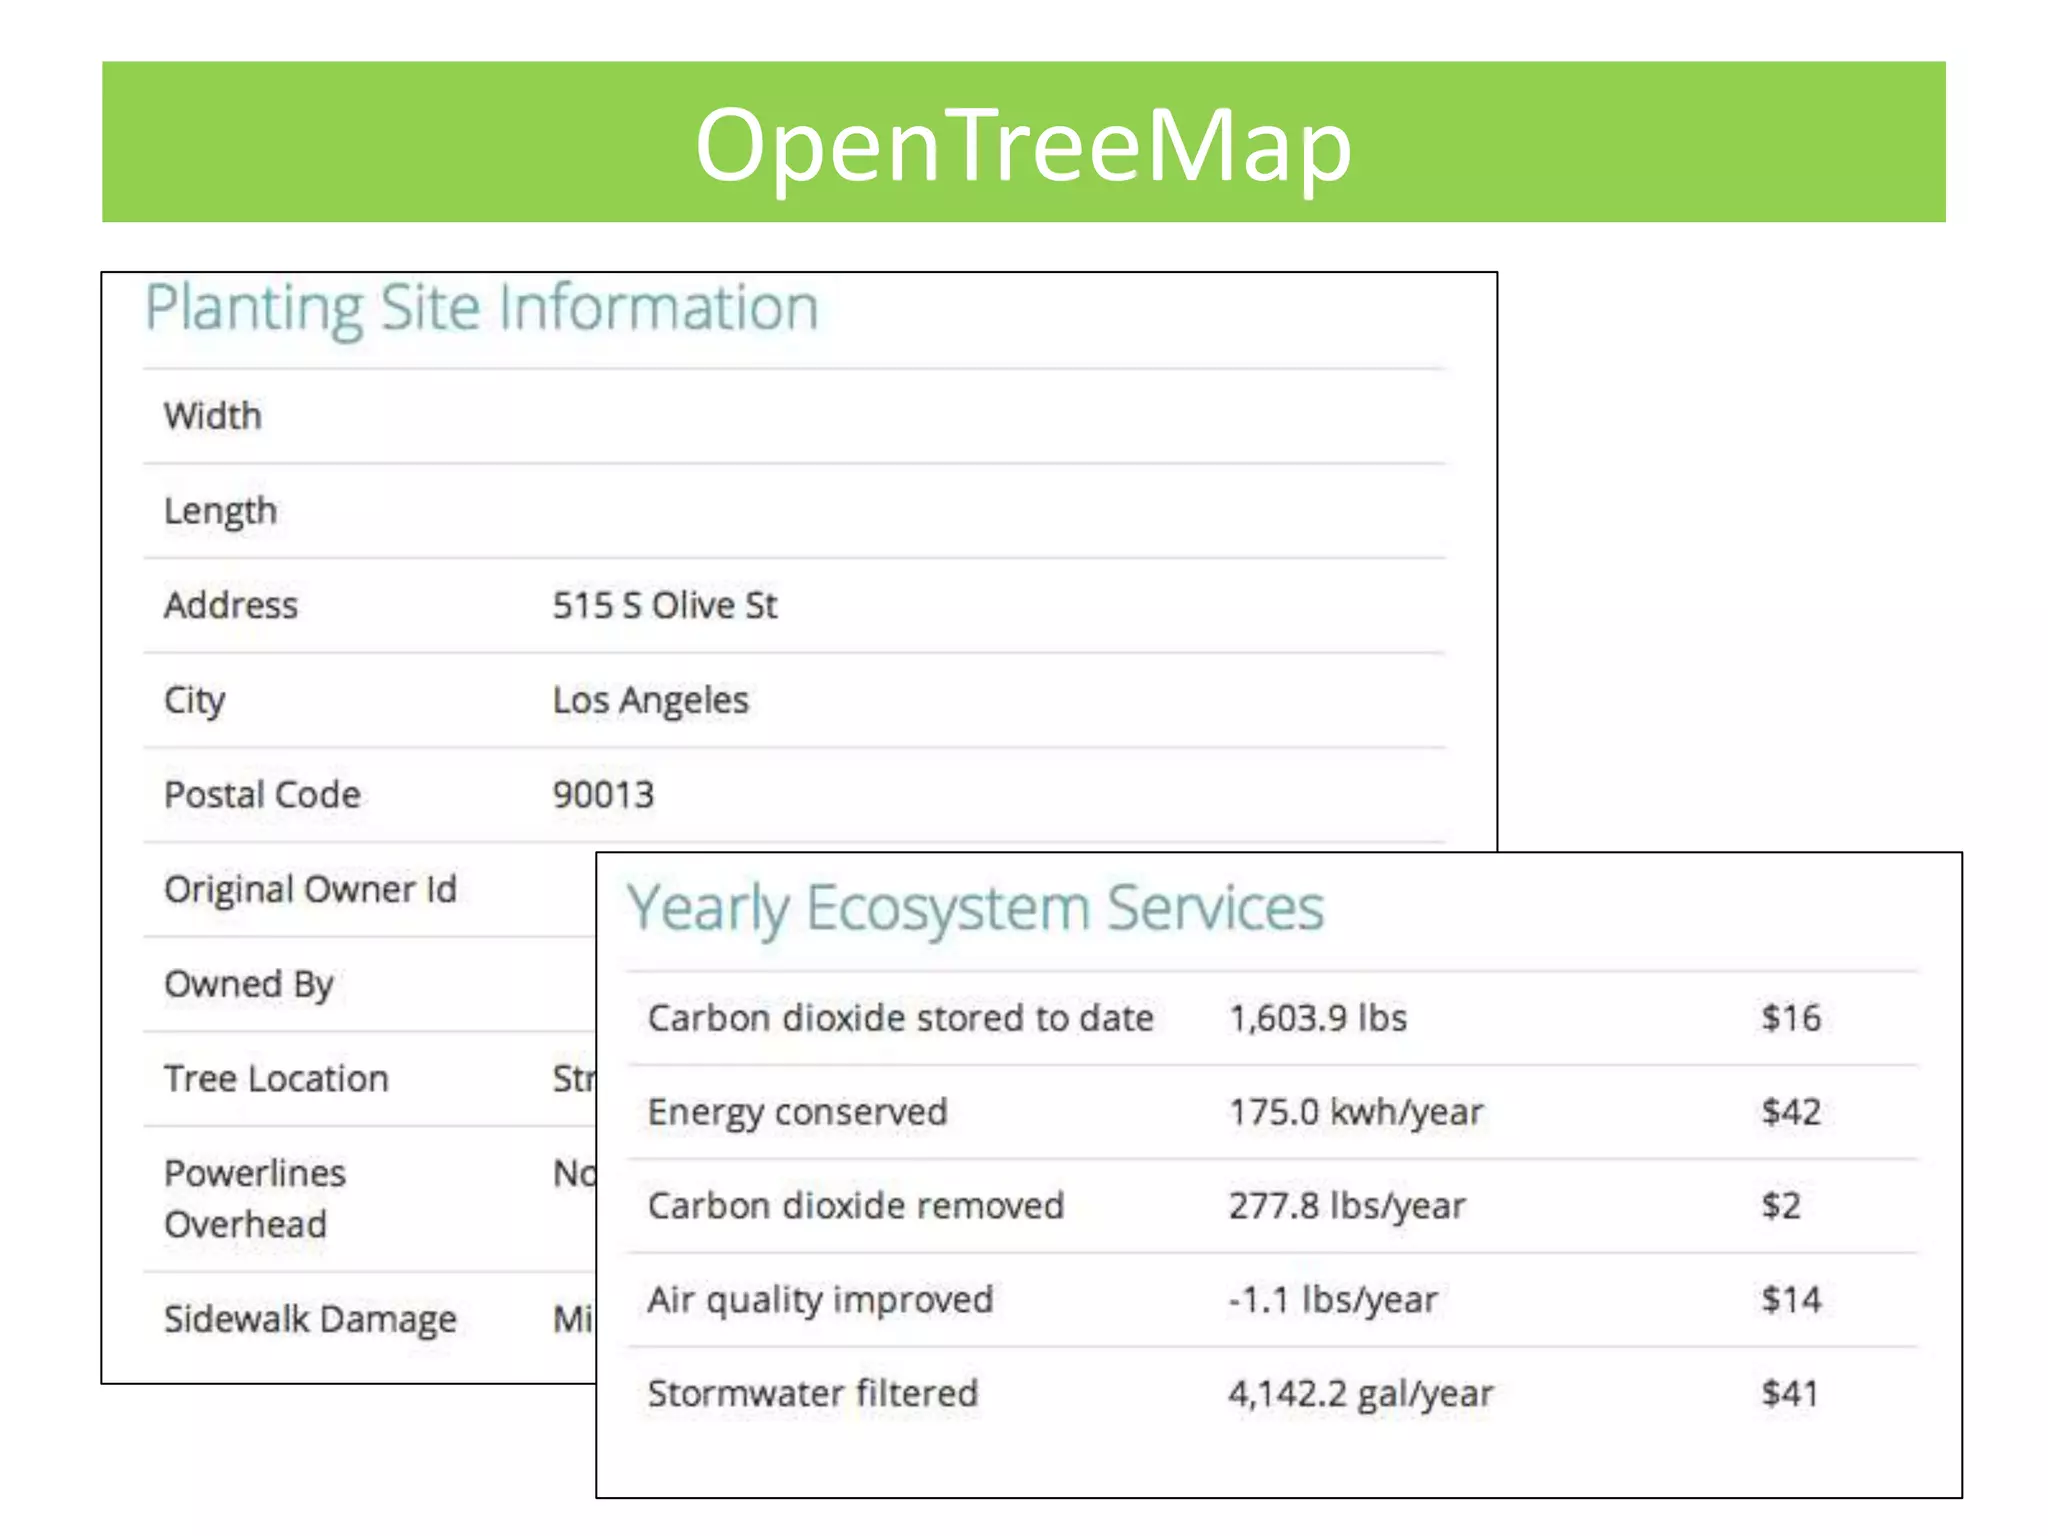Click the $42 energy value
This screenshot has width=2048, height=1536.
tap(1791, 1112)
